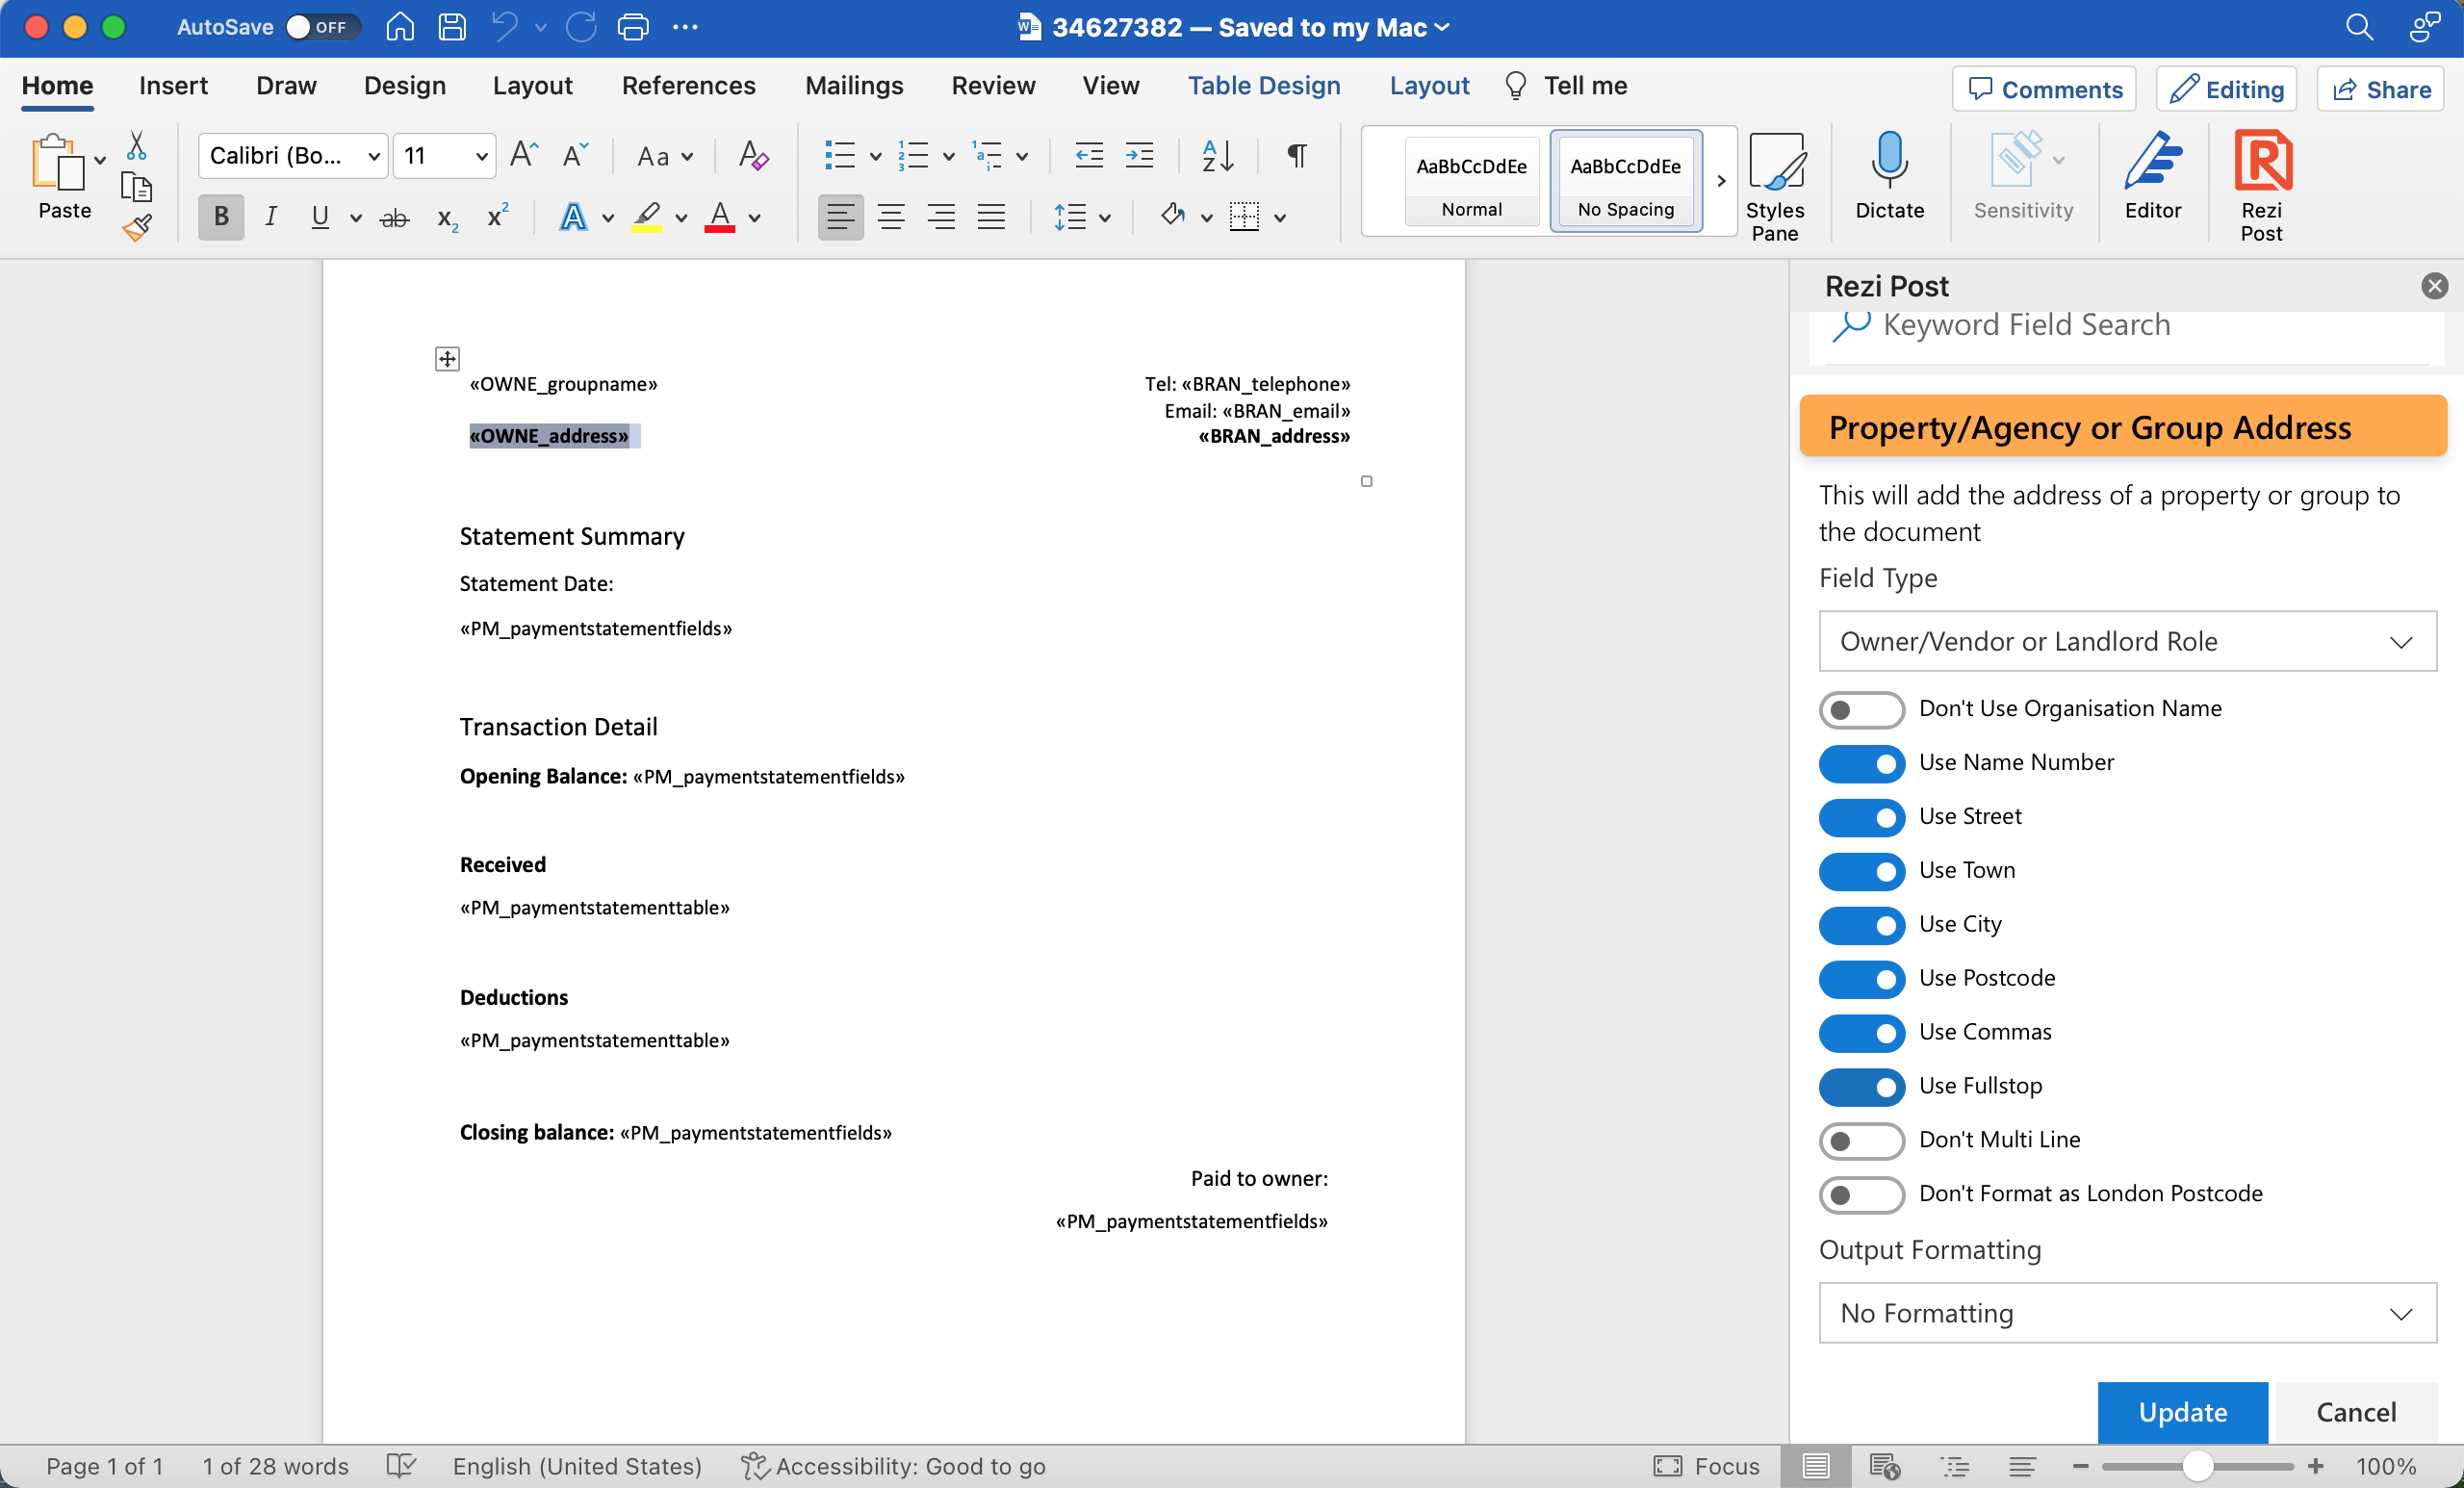Save the document using the disk icon
2464x1488 pixels.
point(452,27)
